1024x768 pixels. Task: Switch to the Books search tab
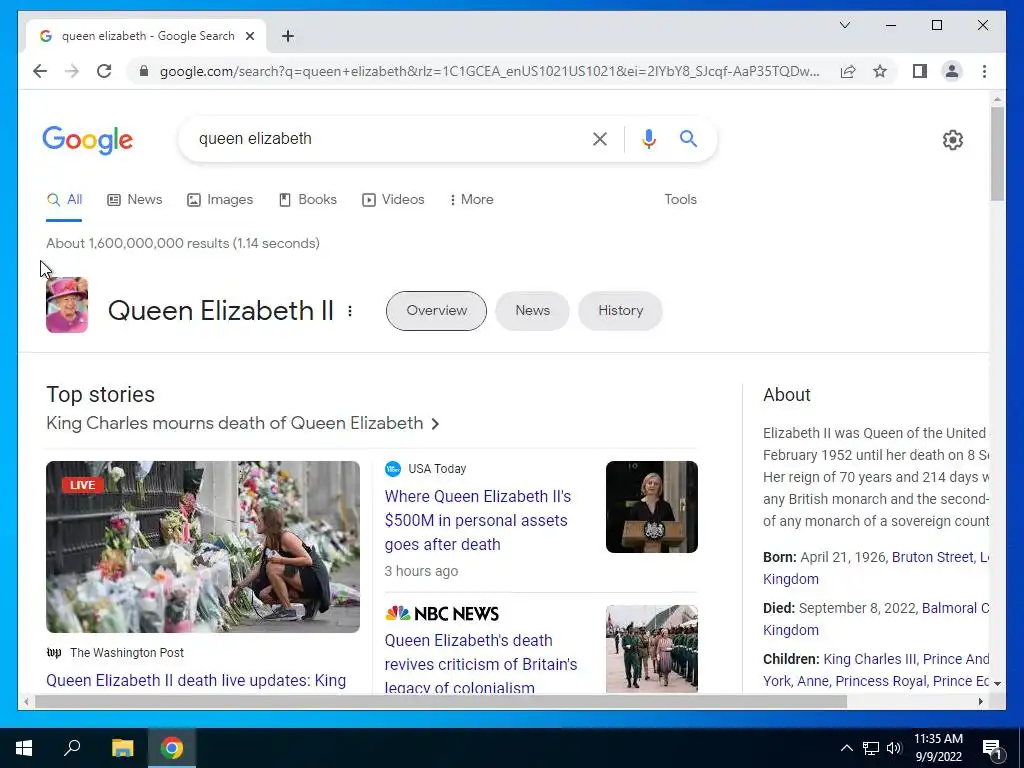click(x=308, y=199)
